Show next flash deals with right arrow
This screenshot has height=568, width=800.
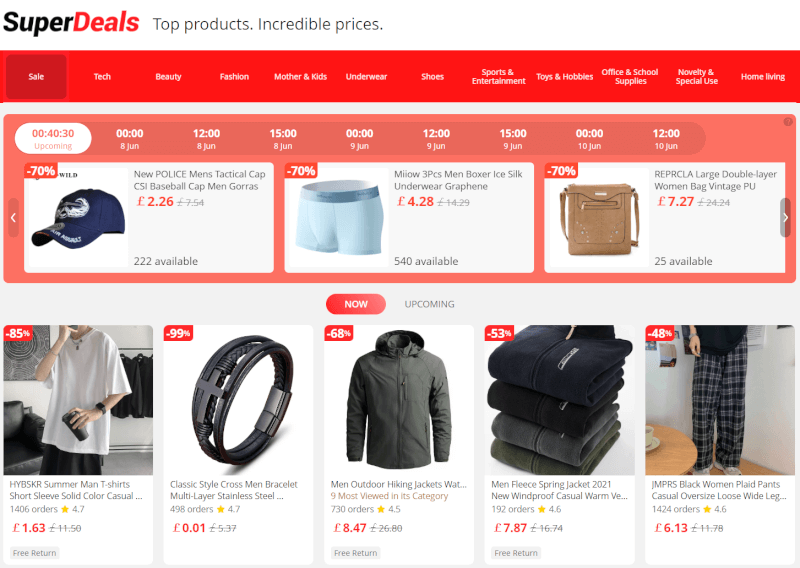click(785, 218)
